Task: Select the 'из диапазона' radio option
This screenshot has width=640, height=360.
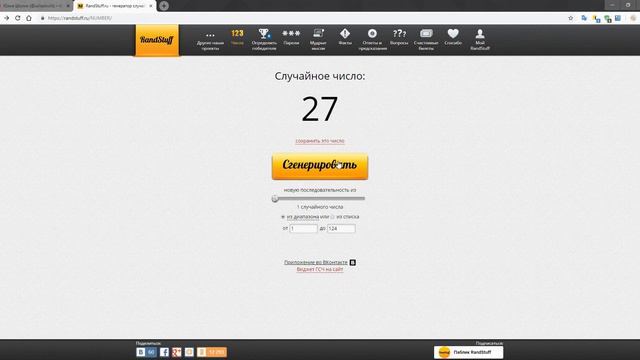Action: [283, 217]
